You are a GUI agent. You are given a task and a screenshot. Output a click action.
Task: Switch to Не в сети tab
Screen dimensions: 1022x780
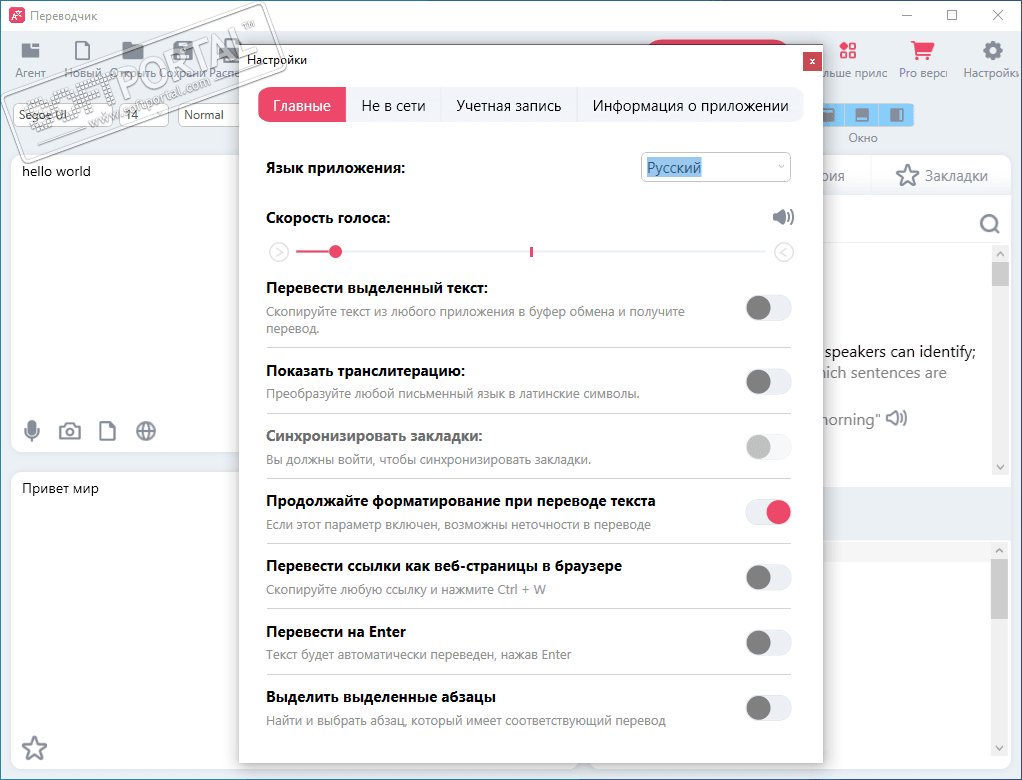tap(393, 106)
